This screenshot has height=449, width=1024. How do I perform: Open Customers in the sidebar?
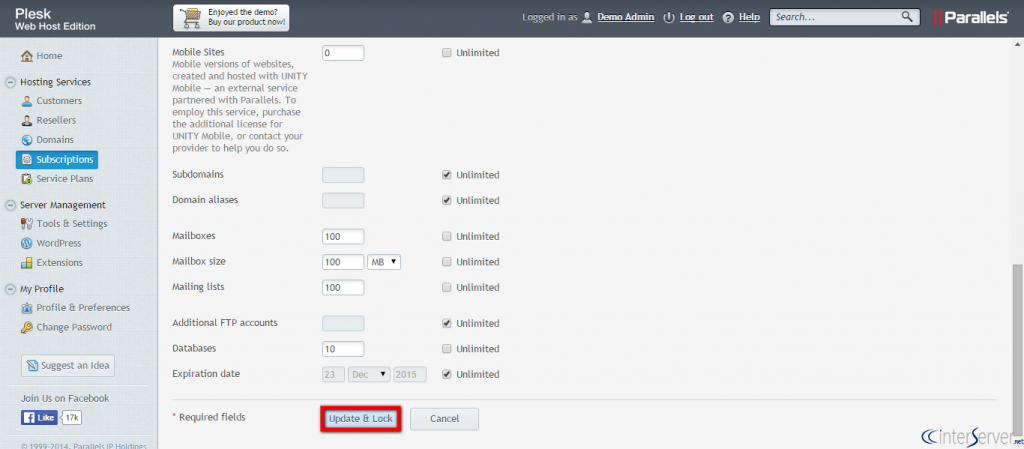pos(59,101)
